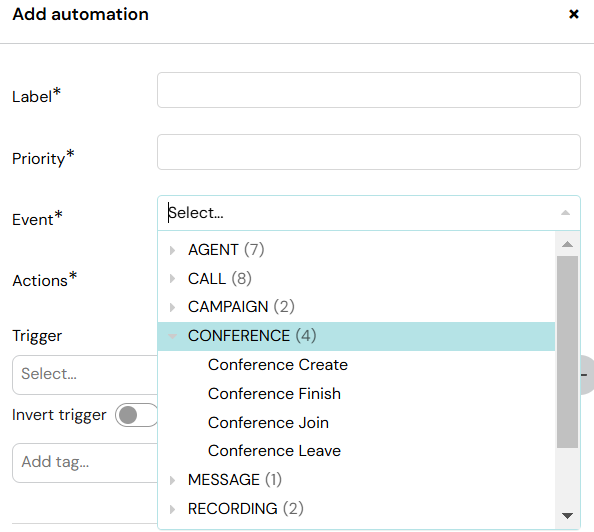Image resolution: width=594 pixels, height=532 pixels.
Task: Collapse the CONFERENCE group arrow
Action: pyautogui.click(x=172, y=336)
